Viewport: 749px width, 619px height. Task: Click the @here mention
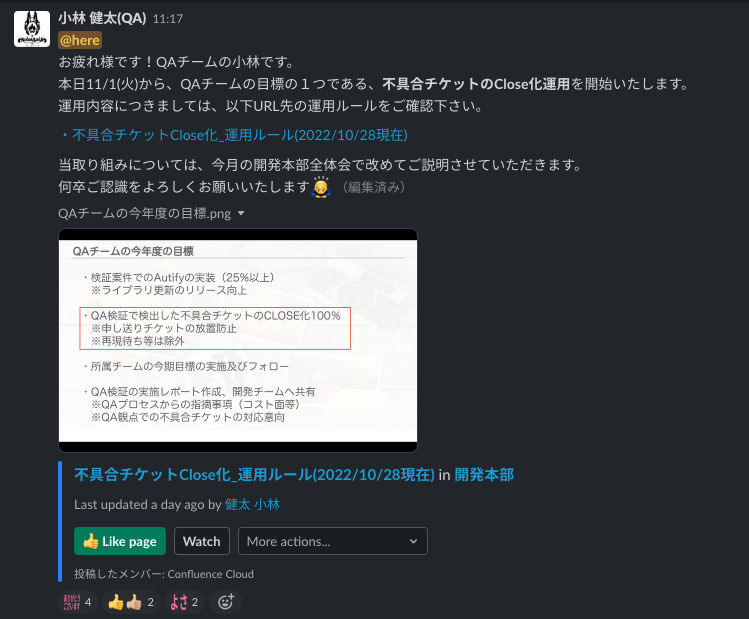click(x=80, y=40)
